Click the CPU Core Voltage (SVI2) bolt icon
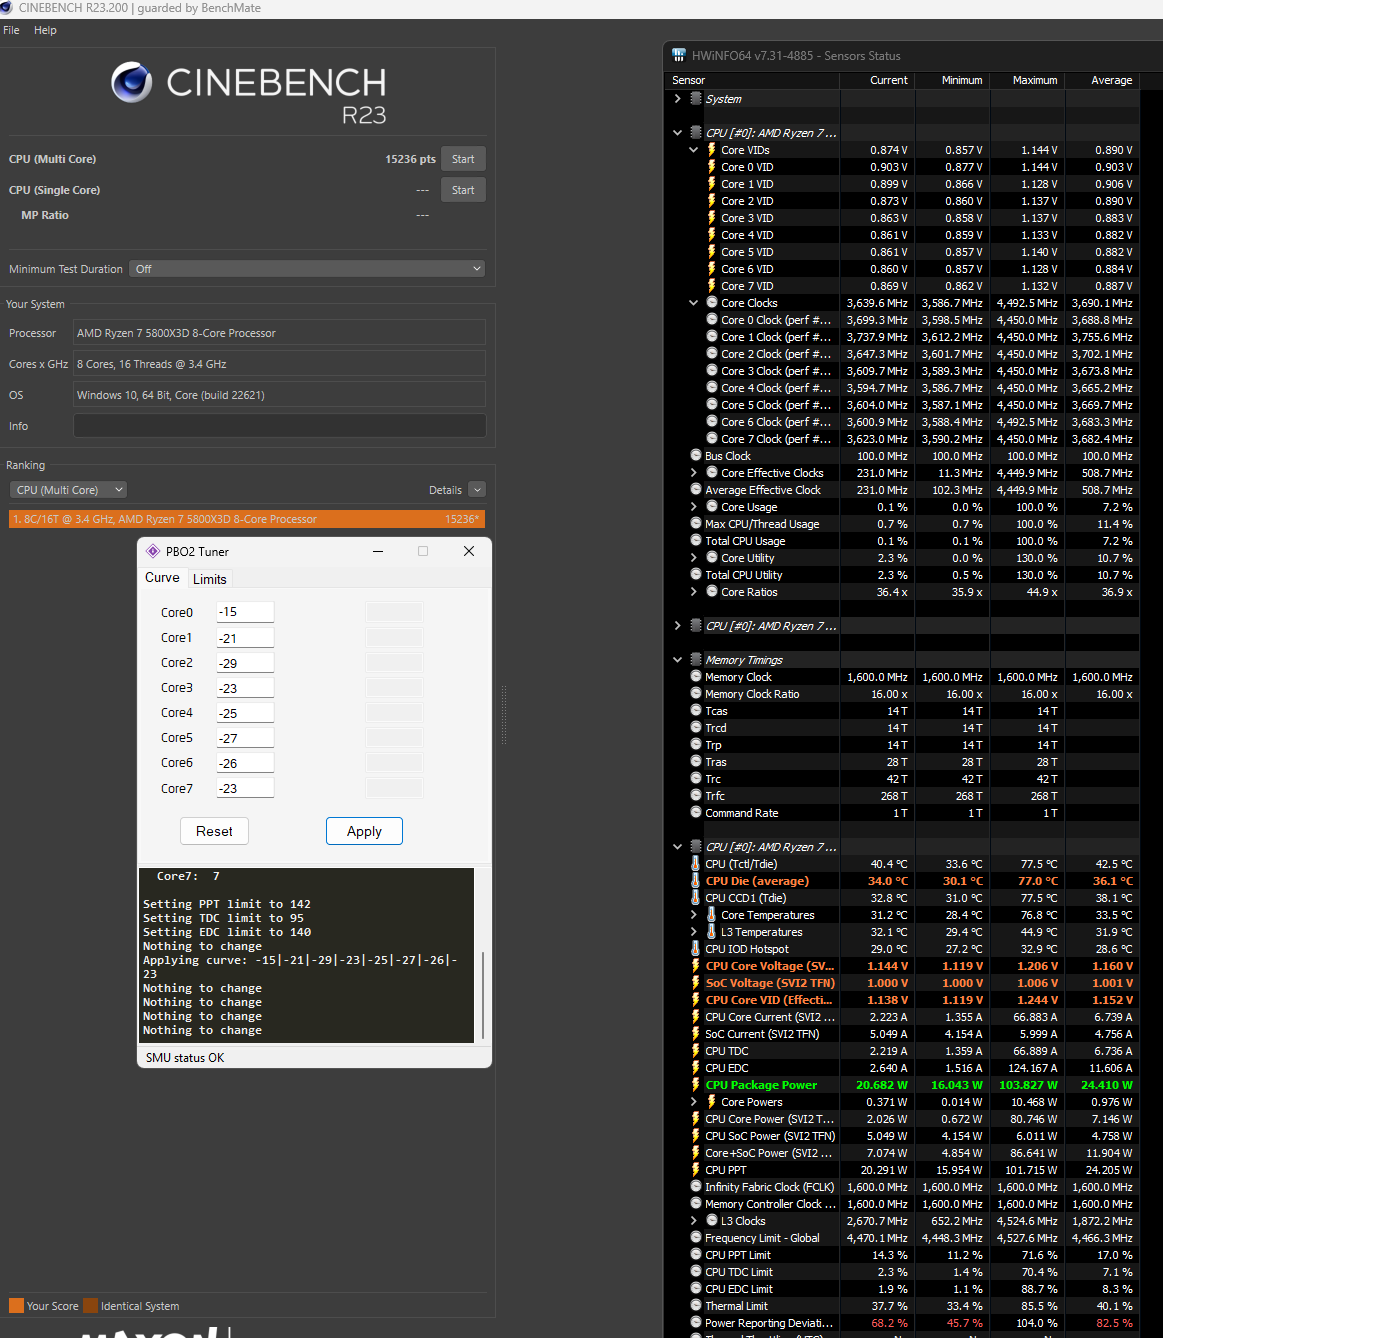The image size is (1384, 1338). (x=696, y=965)
